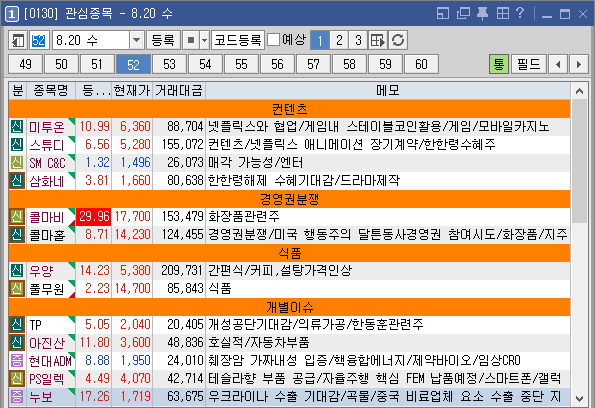Screen dimensions: 595x408
Task: Open the 8.20 수 group dropdown
Action: pos(137,40)
